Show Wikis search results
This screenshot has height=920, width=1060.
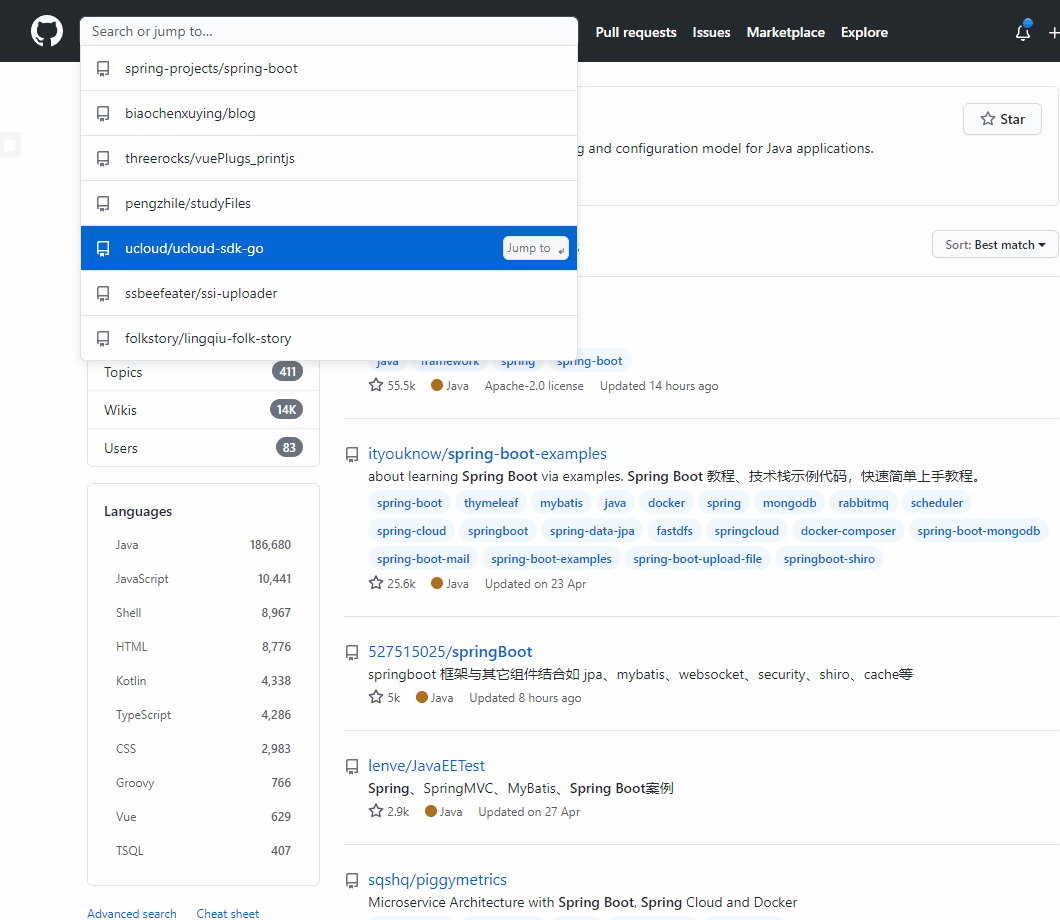120,410
